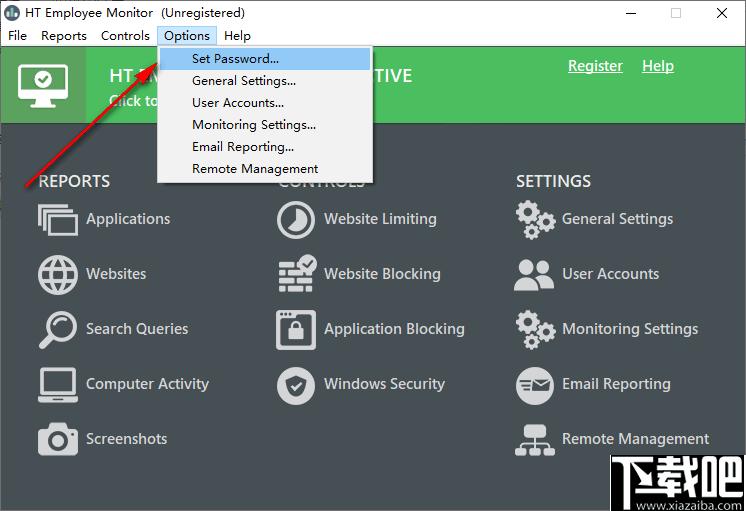Click the Website Blocking firewall icon
This screenshot has height=511, width=746.
296,274
